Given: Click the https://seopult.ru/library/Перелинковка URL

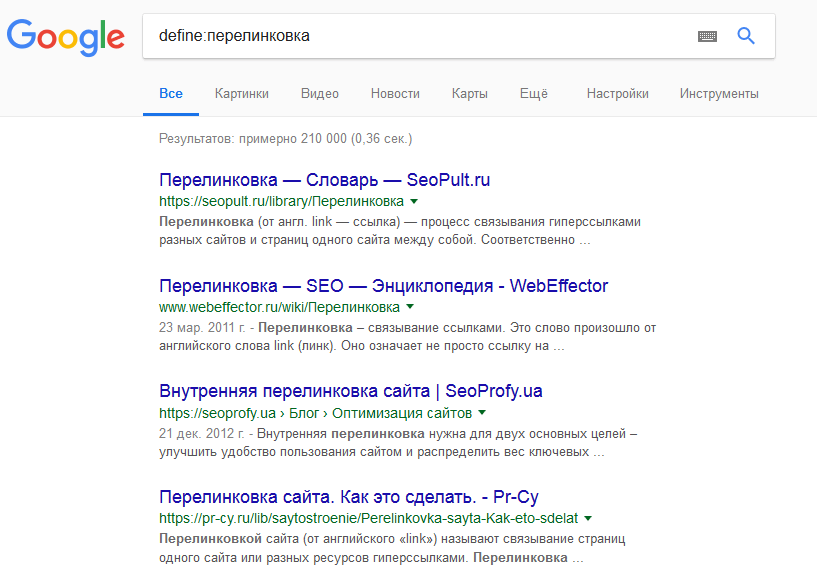Looking at the screenshot, I should pos(281,201).
